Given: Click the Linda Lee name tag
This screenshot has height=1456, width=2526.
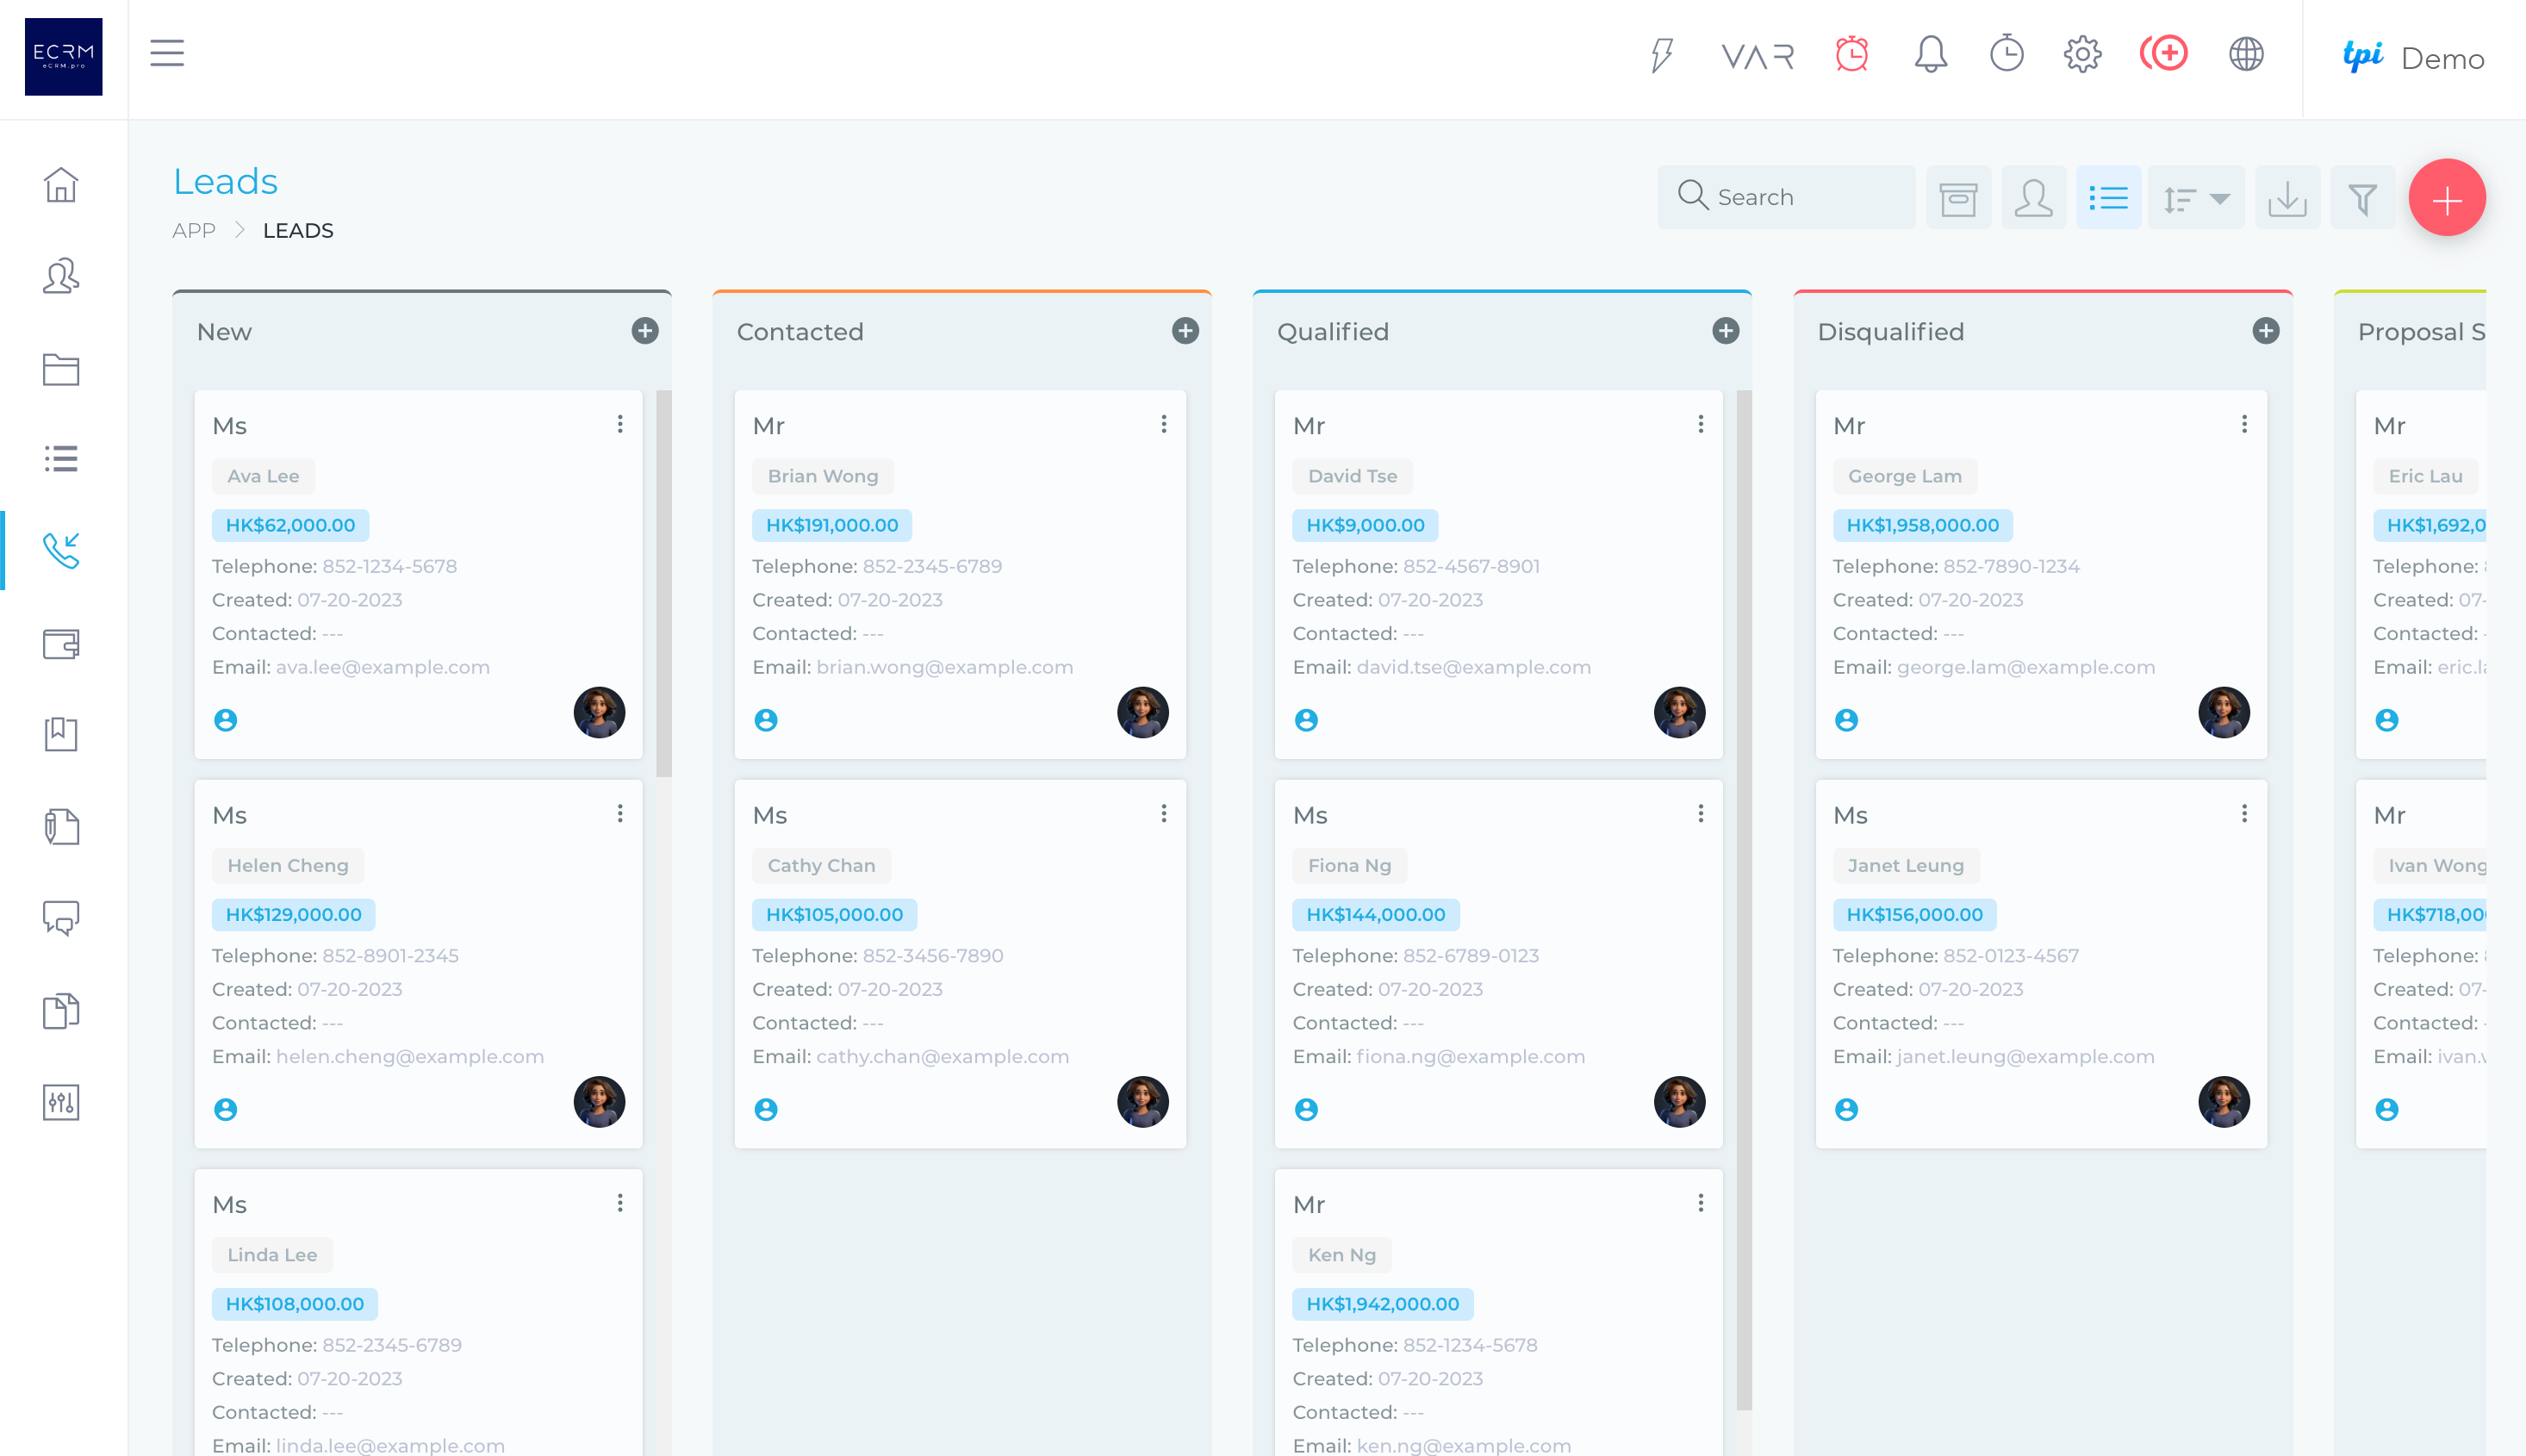Looking at the screenshot, I should coord(272,1255).
